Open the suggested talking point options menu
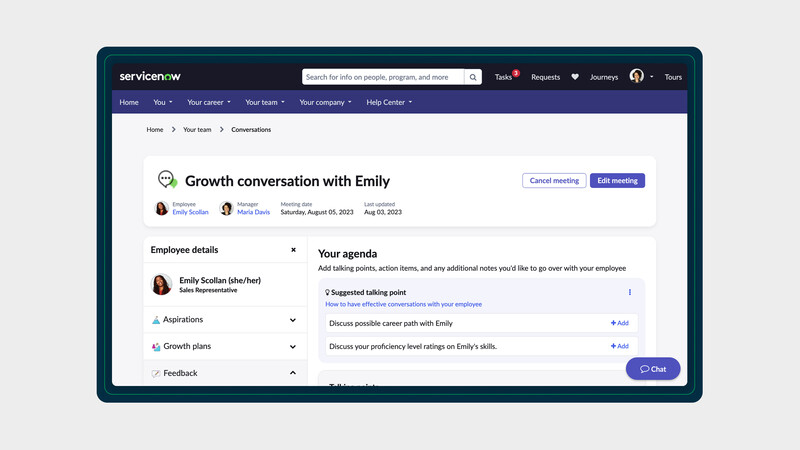 click(630, 292)
